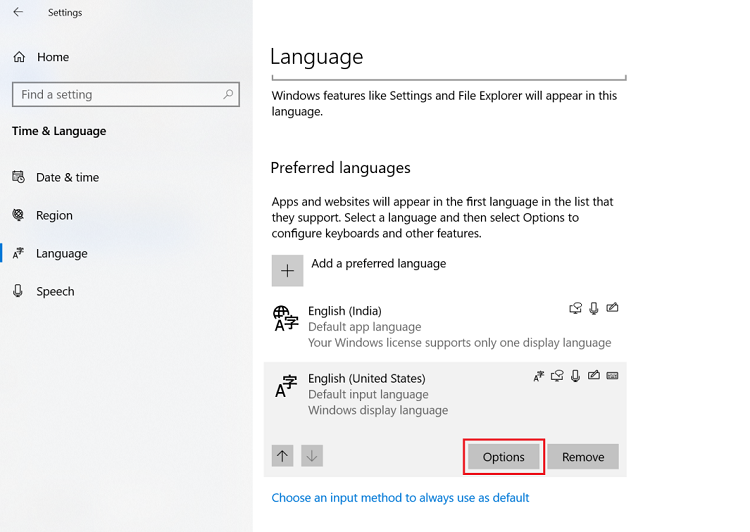The width and height of the screenshot is (750, 532).
Task: Open Date & time settings
Action: coord(67,177)
